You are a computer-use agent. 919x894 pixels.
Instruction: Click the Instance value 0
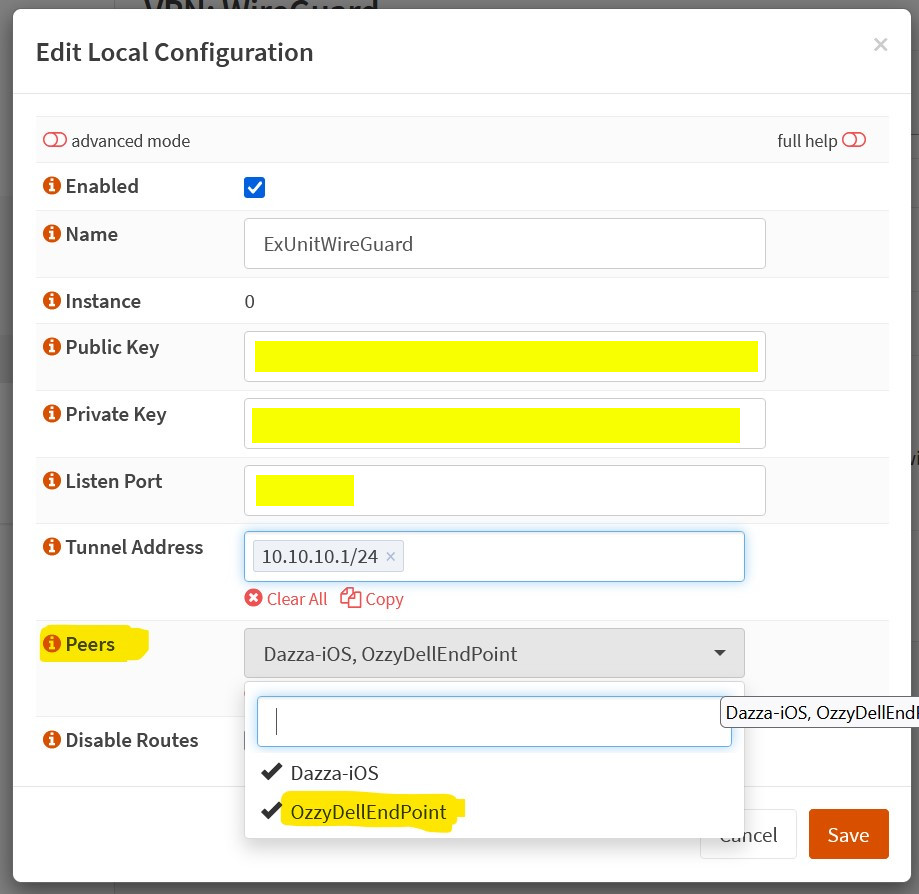click(250, 301)
